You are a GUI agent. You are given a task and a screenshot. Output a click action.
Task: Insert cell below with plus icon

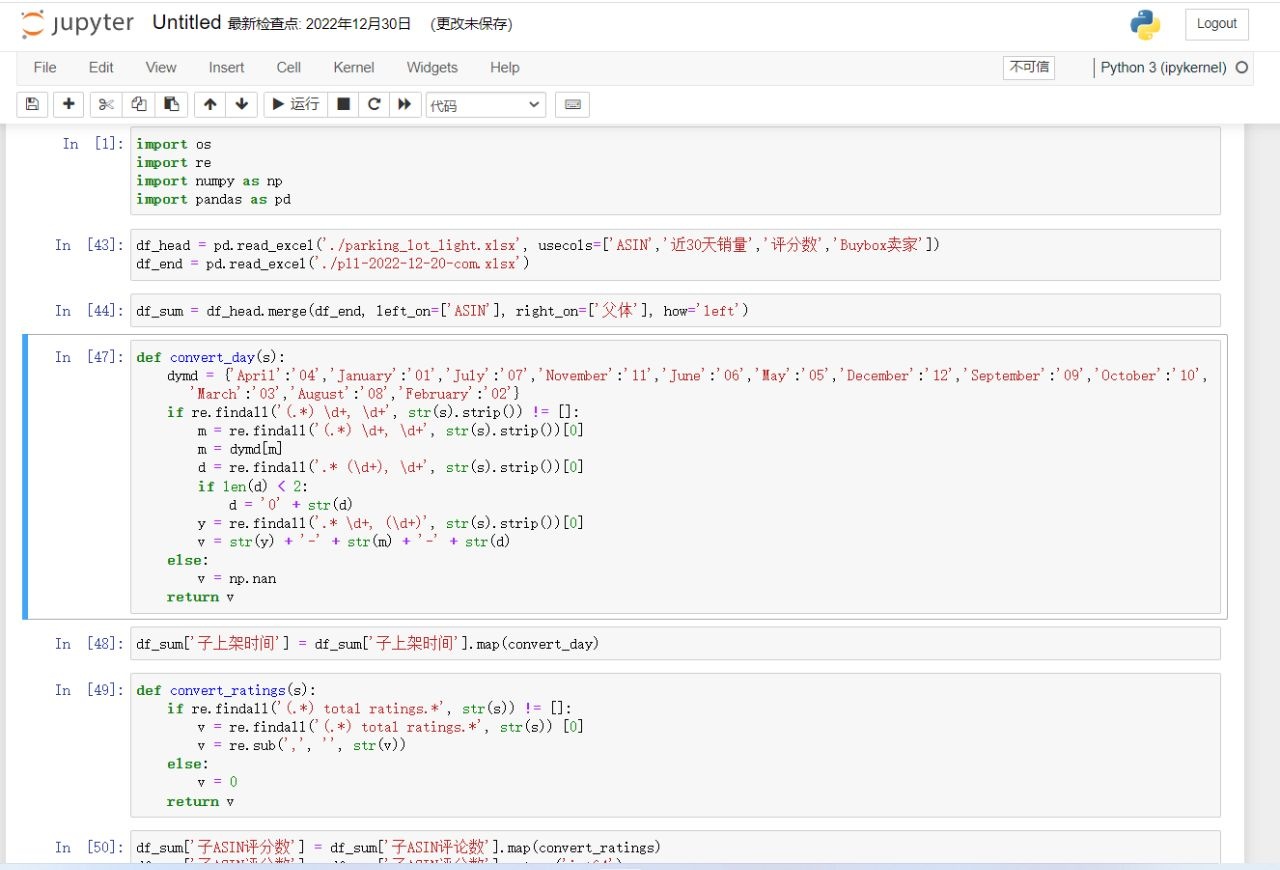click(x=68, y=104)
